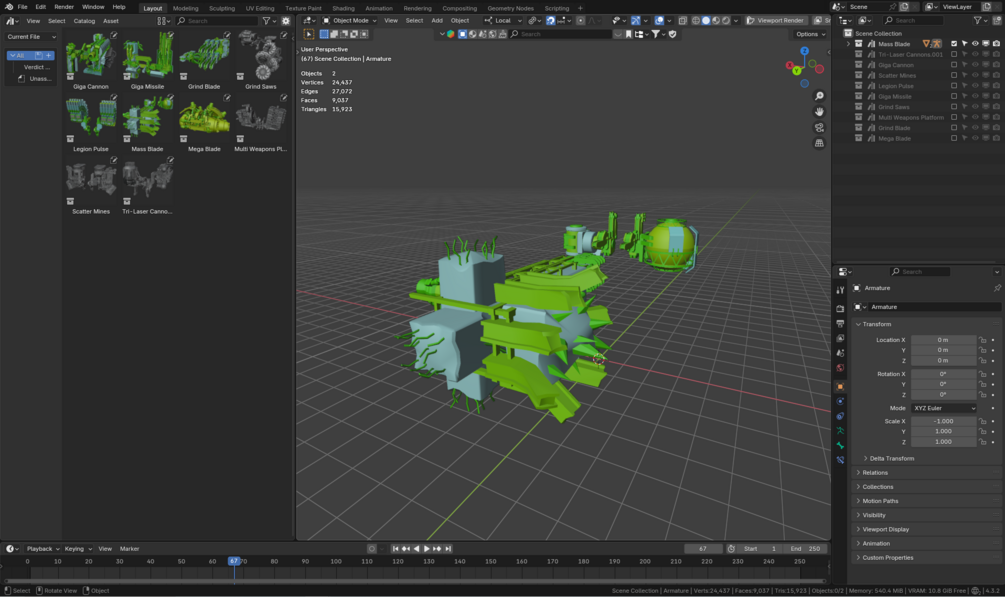Image resolution: width=1005 pixels, height=597 pixels.
Task: Click the Scene Collection archive icon
Action: pyautogui.click(x=848, y=33)
